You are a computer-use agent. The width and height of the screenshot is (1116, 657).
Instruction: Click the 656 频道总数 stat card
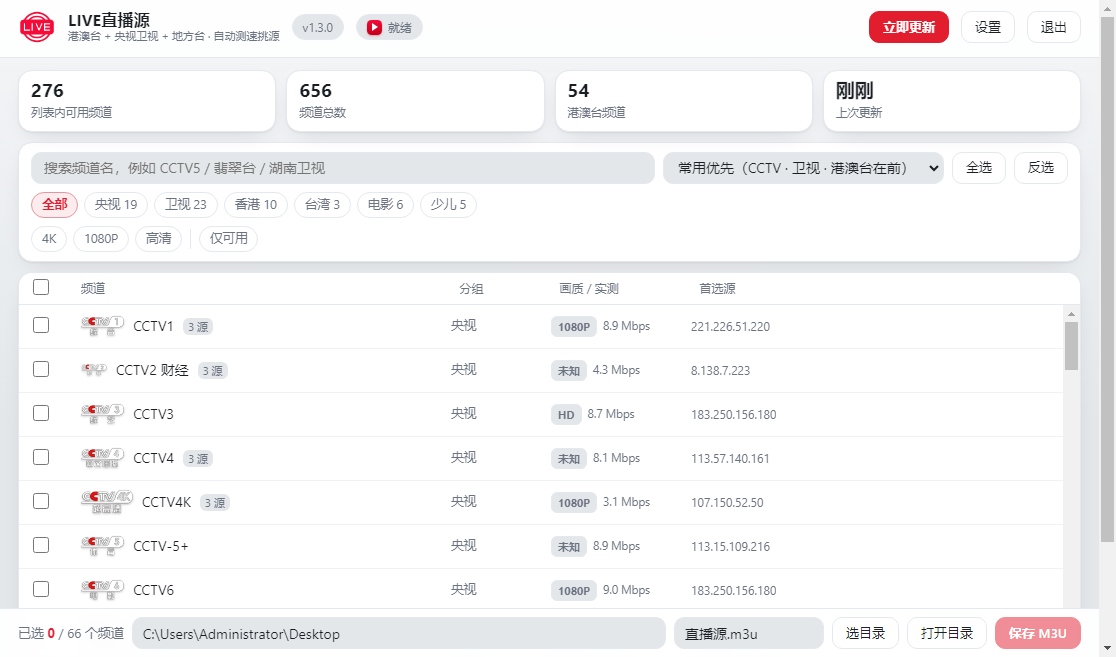[x=415, y=101]
